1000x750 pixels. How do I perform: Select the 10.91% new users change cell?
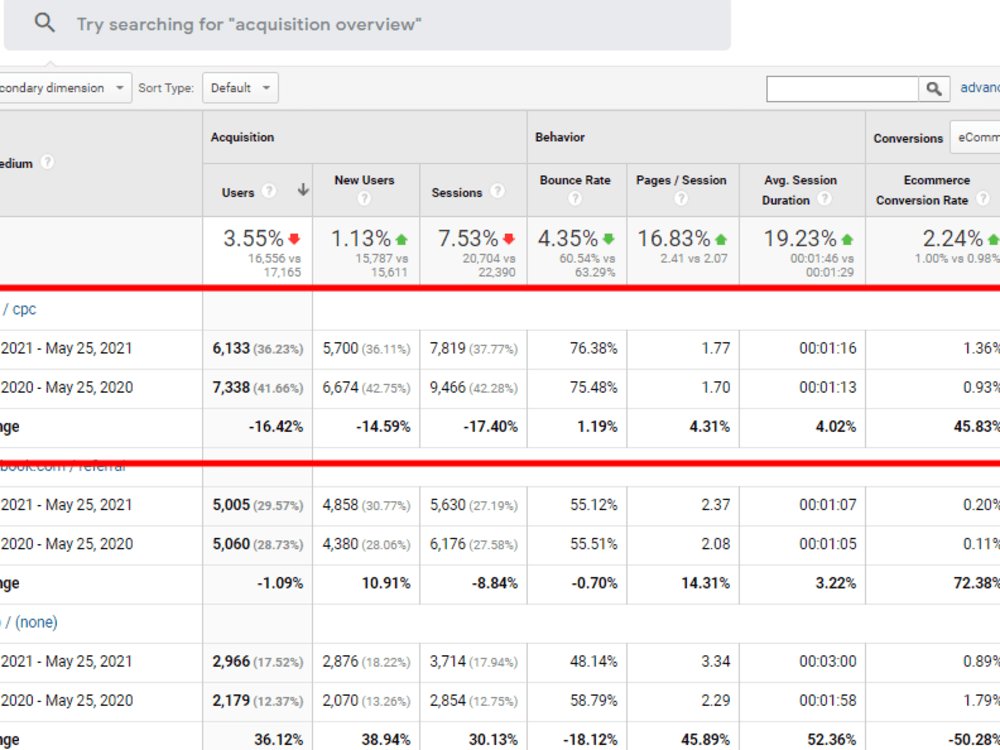[x=366, y=584]
